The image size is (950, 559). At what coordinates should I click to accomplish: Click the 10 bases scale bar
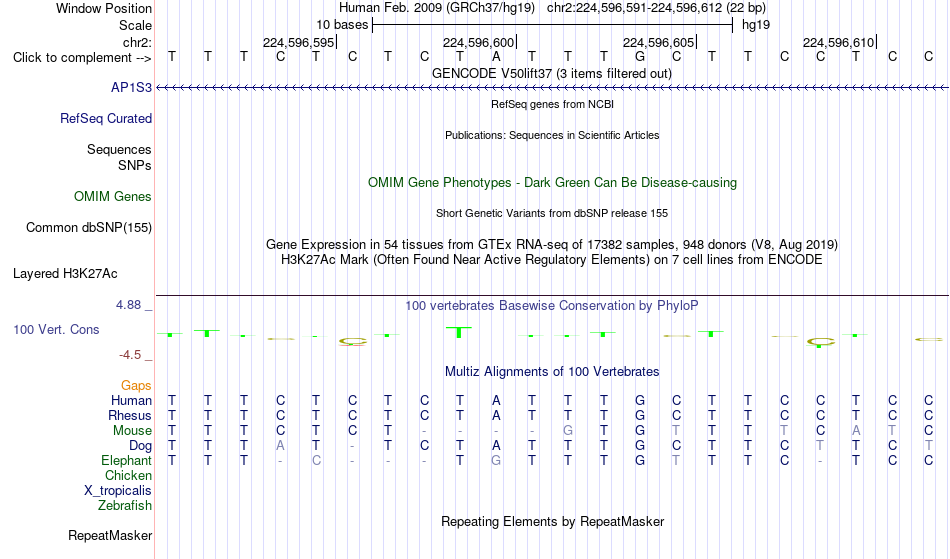552,25
